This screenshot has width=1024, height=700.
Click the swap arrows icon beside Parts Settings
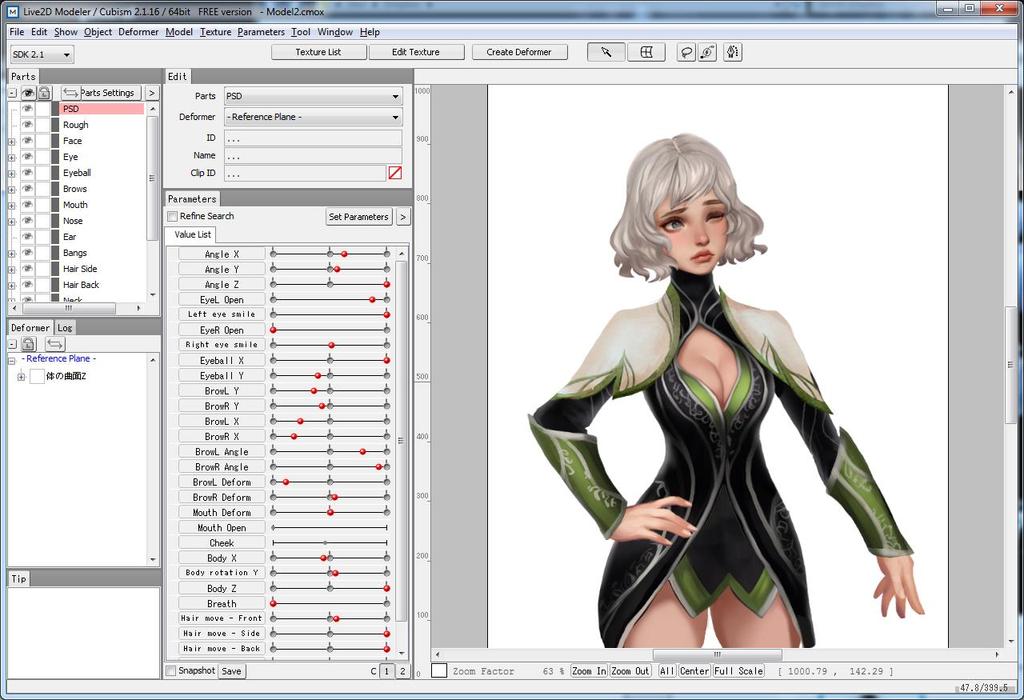(70, 93)
